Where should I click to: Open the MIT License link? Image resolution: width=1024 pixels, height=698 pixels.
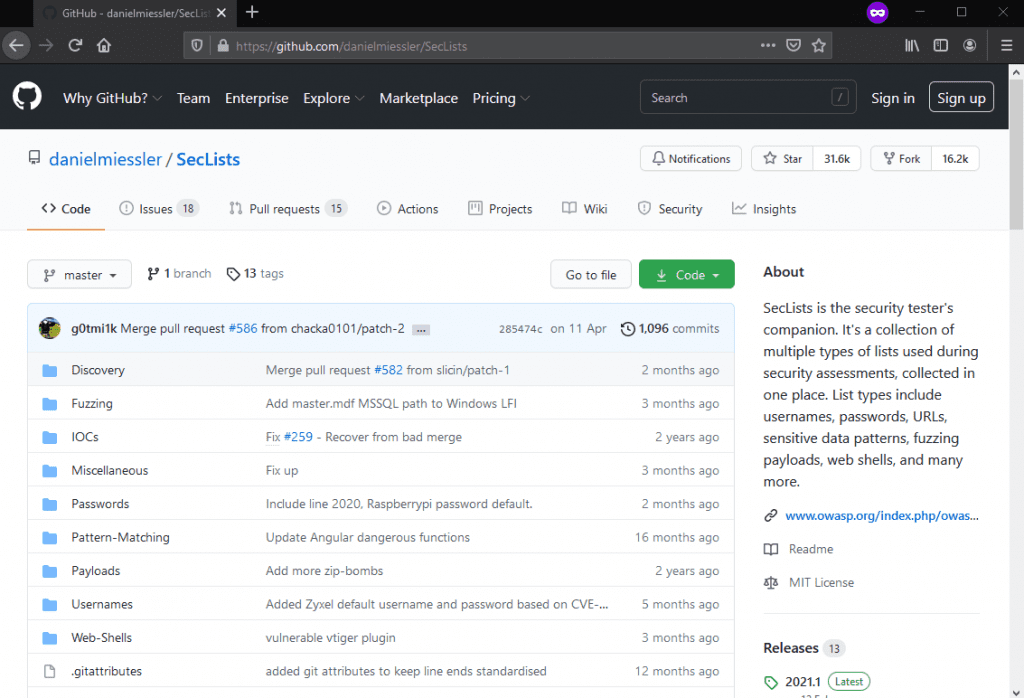click(822, 582)
